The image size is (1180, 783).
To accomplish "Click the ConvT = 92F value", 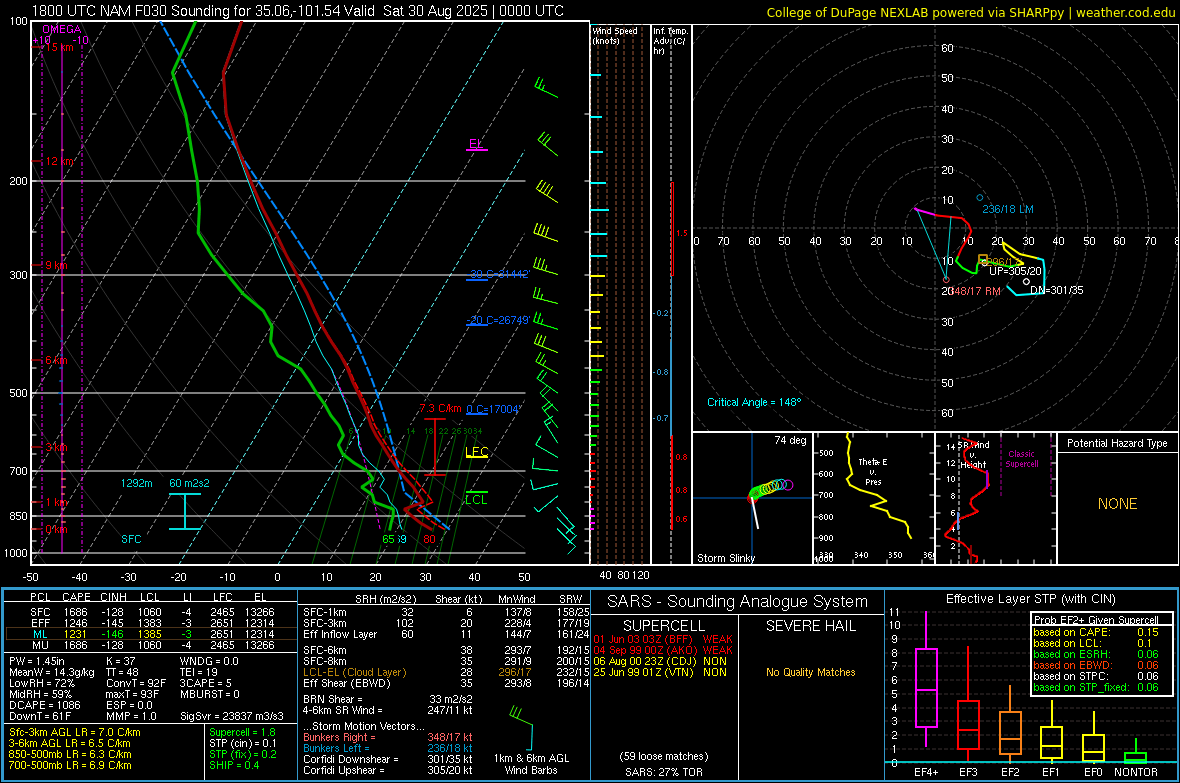I will click(x=136, y=684).
